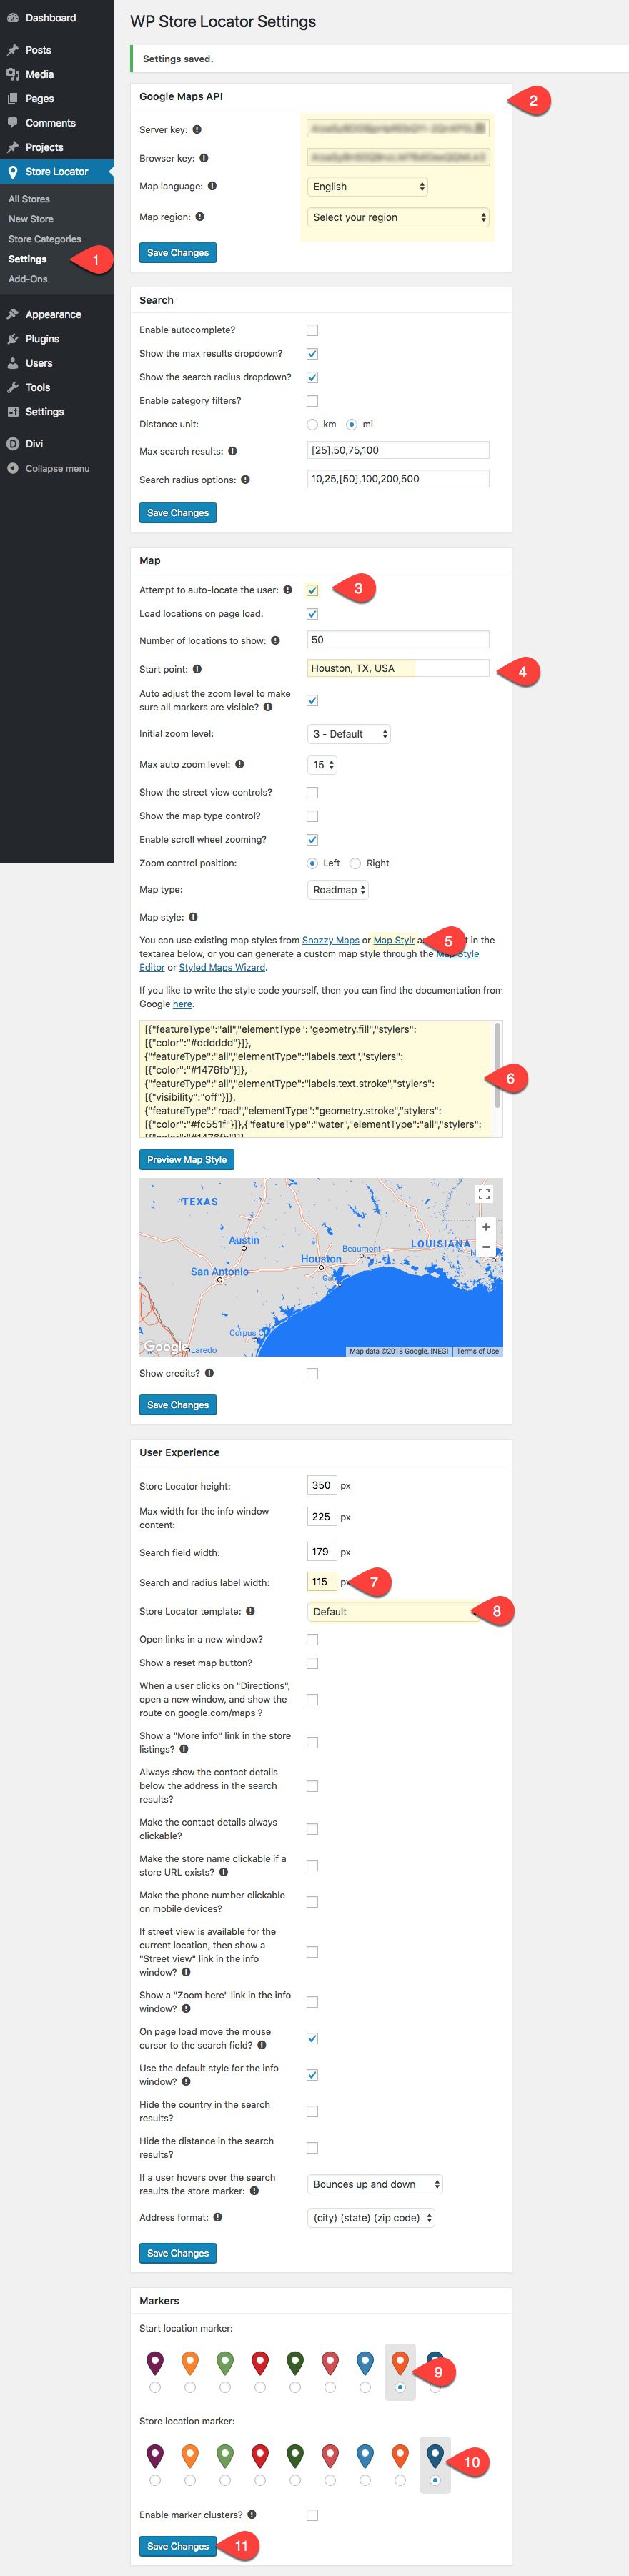The height and width of the screenshot is (2576, 629).
Task: Go to the Plugins menu item
Action: [x=42, y=339]
